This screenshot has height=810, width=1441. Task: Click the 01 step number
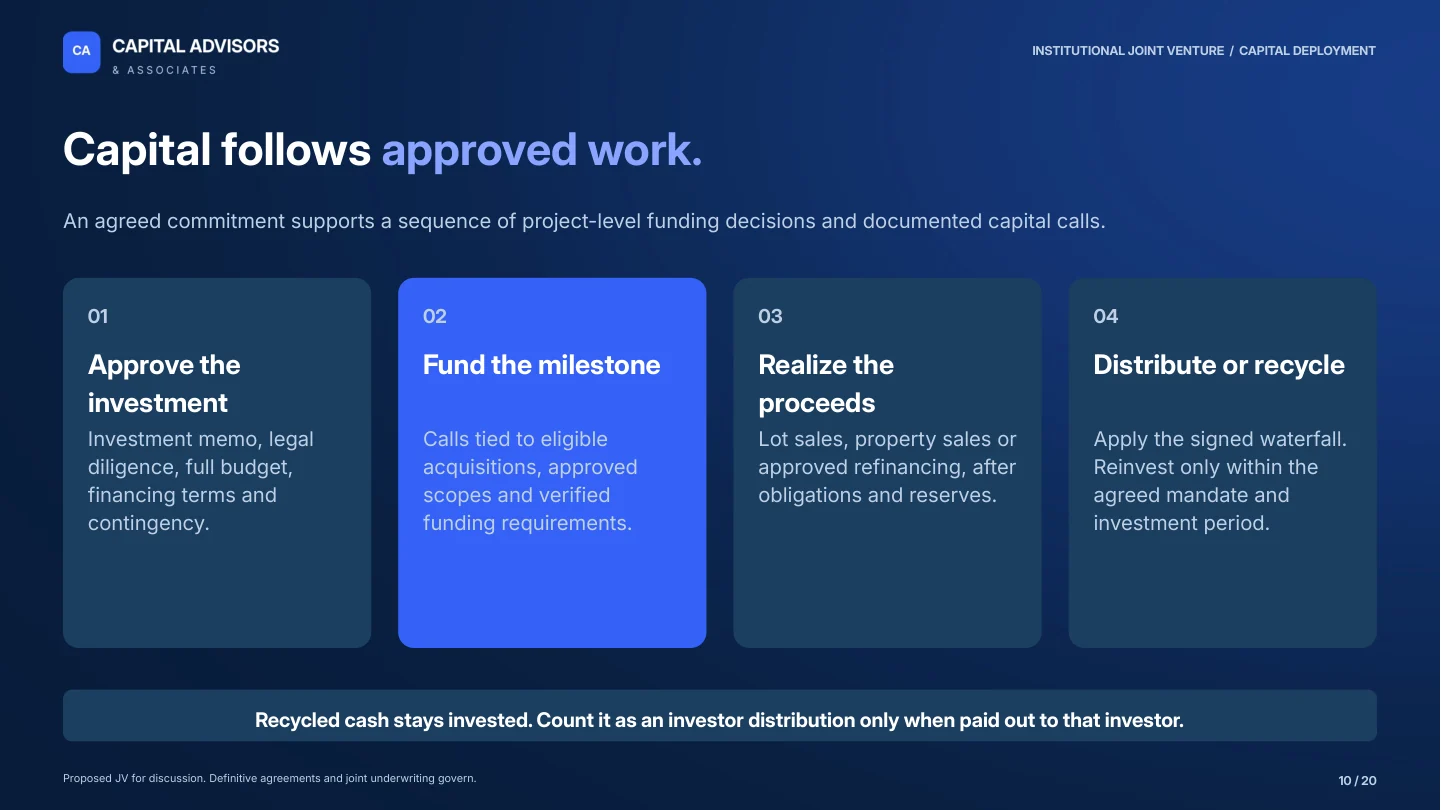click(x=98, y=317)
